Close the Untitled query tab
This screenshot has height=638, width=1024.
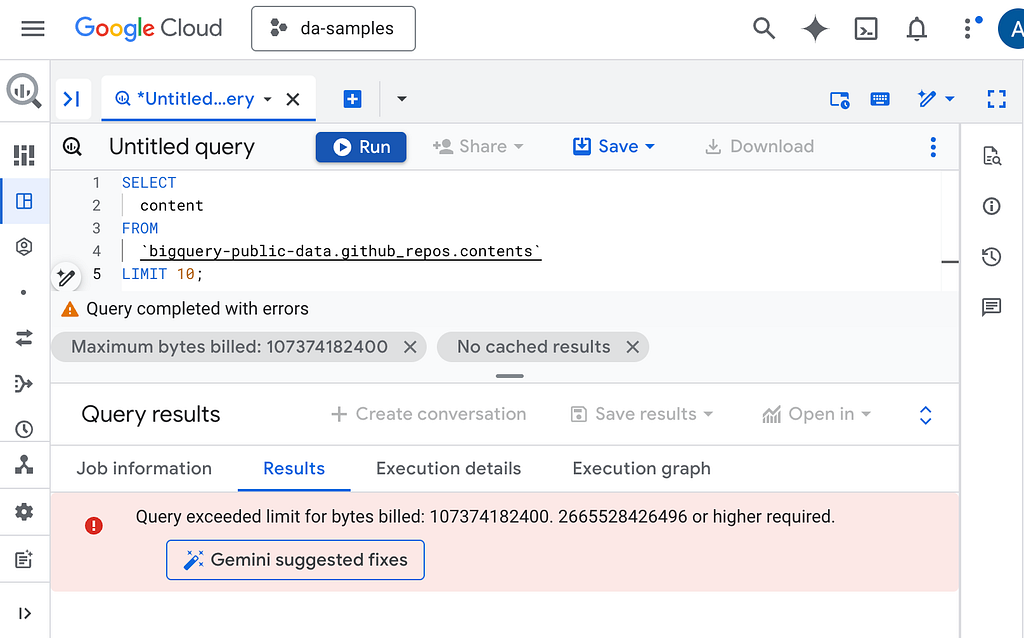tap(293, 99)
